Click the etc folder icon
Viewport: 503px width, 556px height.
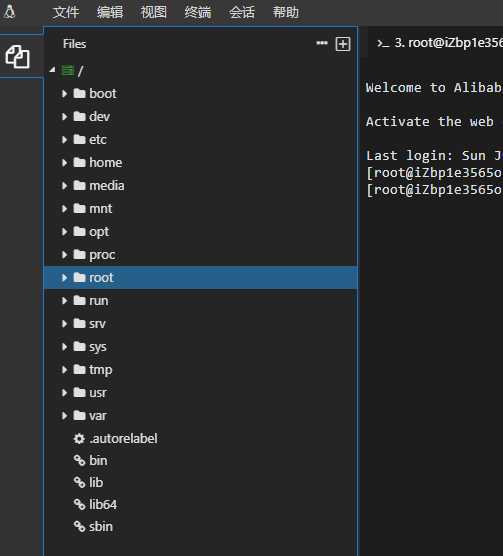coord(79,139)
